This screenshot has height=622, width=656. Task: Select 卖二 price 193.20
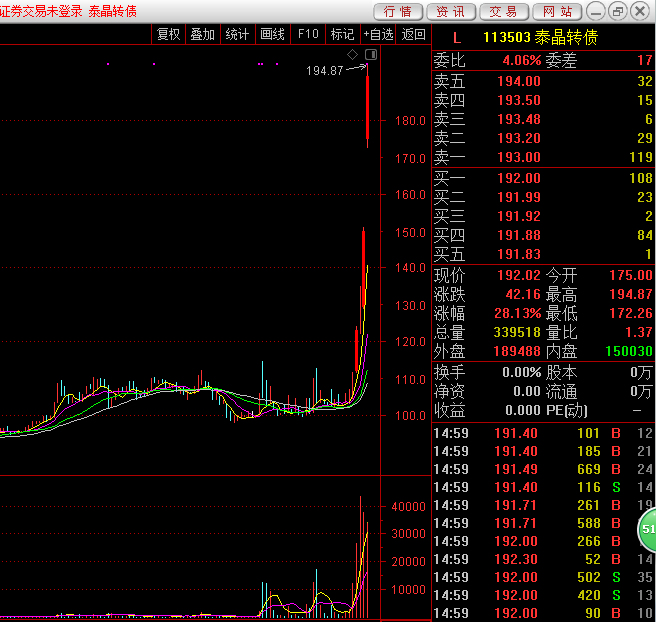519,138
